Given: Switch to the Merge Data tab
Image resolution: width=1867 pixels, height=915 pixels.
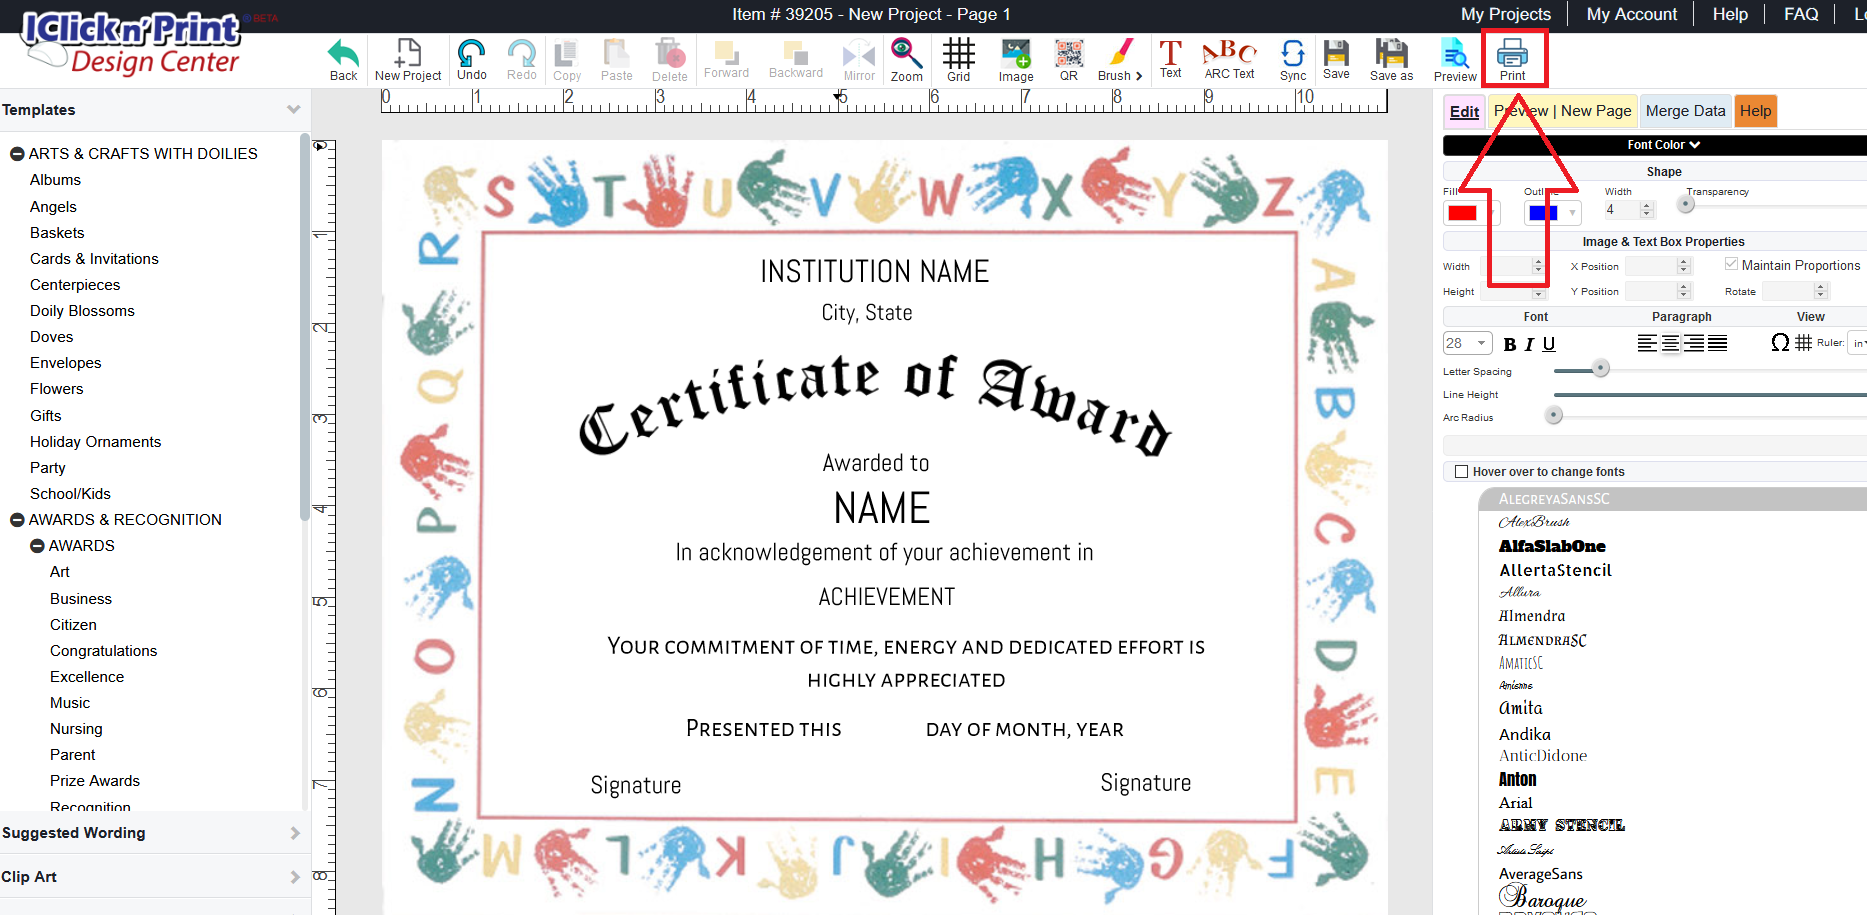Looking at the screenshot, I should click(x=1685, y=111).
